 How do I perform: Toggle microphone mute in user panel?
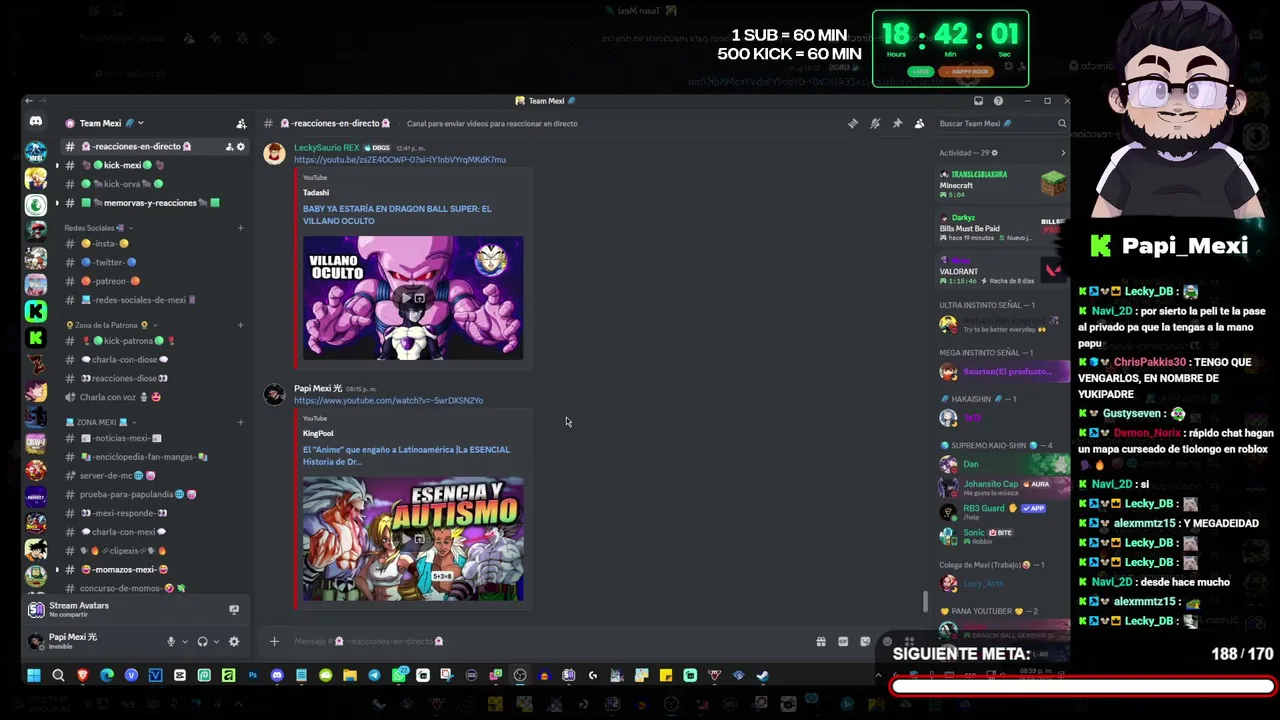pos(171,641)
